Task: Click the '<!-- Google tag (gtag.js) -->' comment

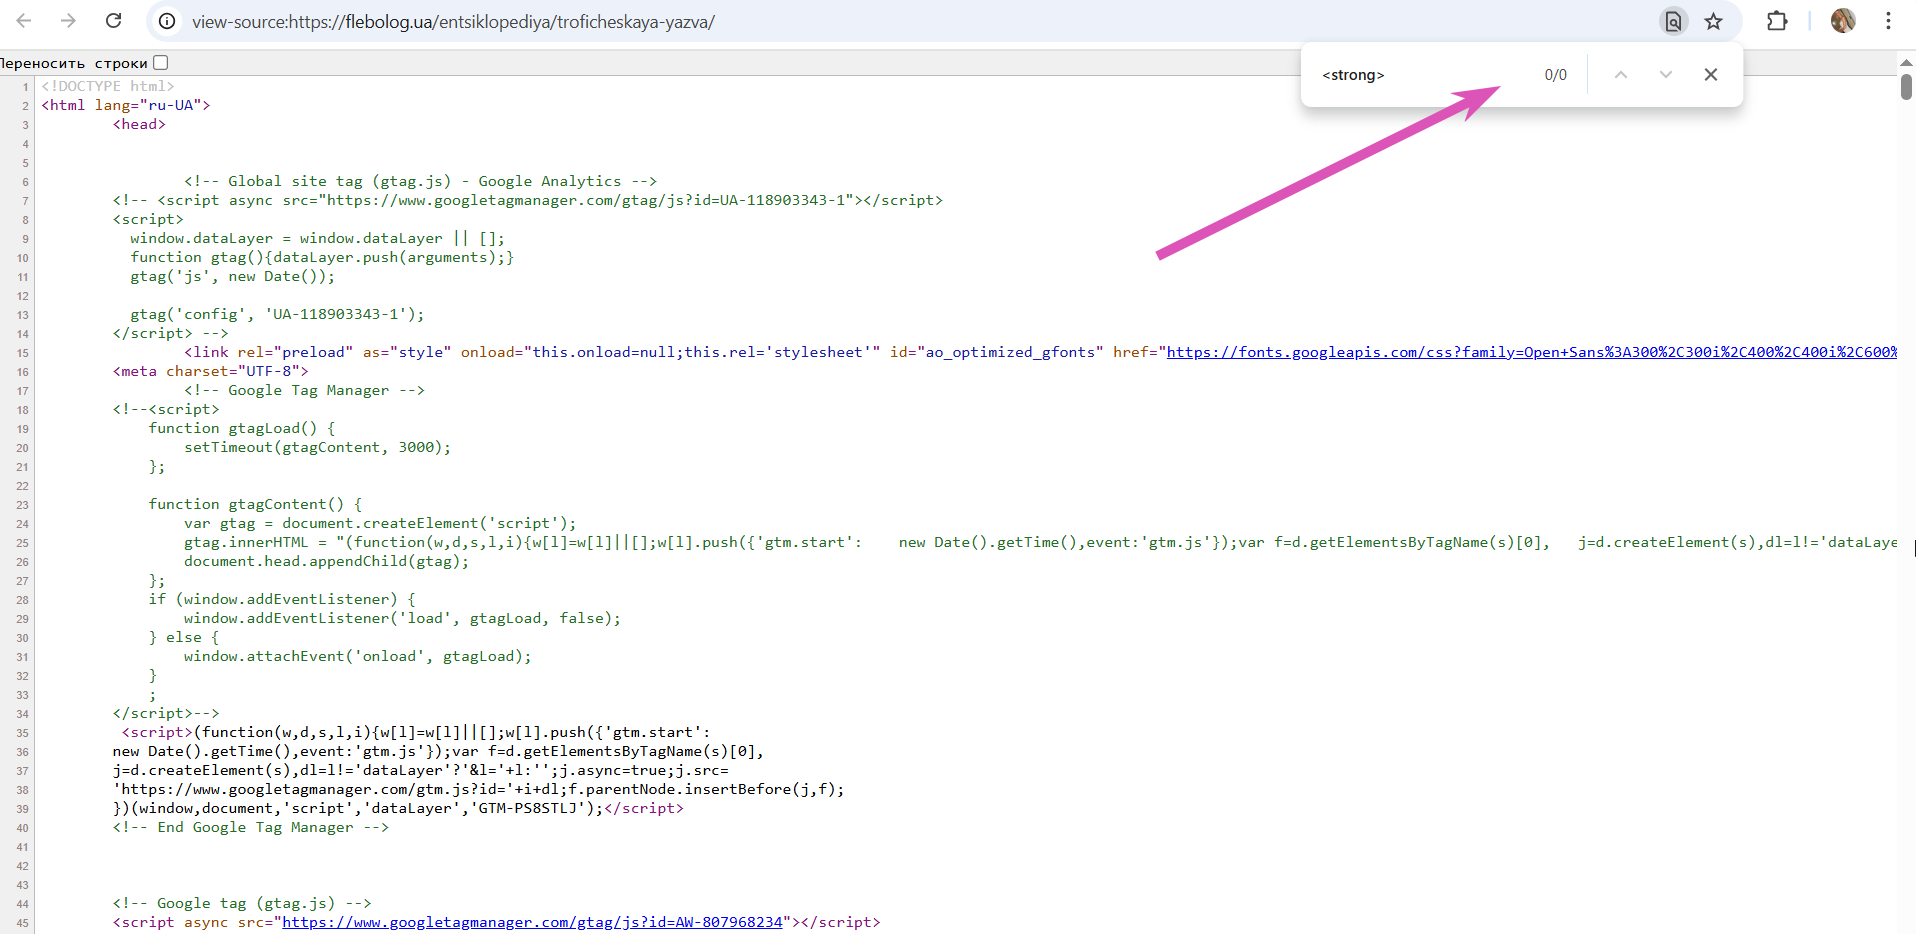Action: pyautogui.click(x=242, y=903)
